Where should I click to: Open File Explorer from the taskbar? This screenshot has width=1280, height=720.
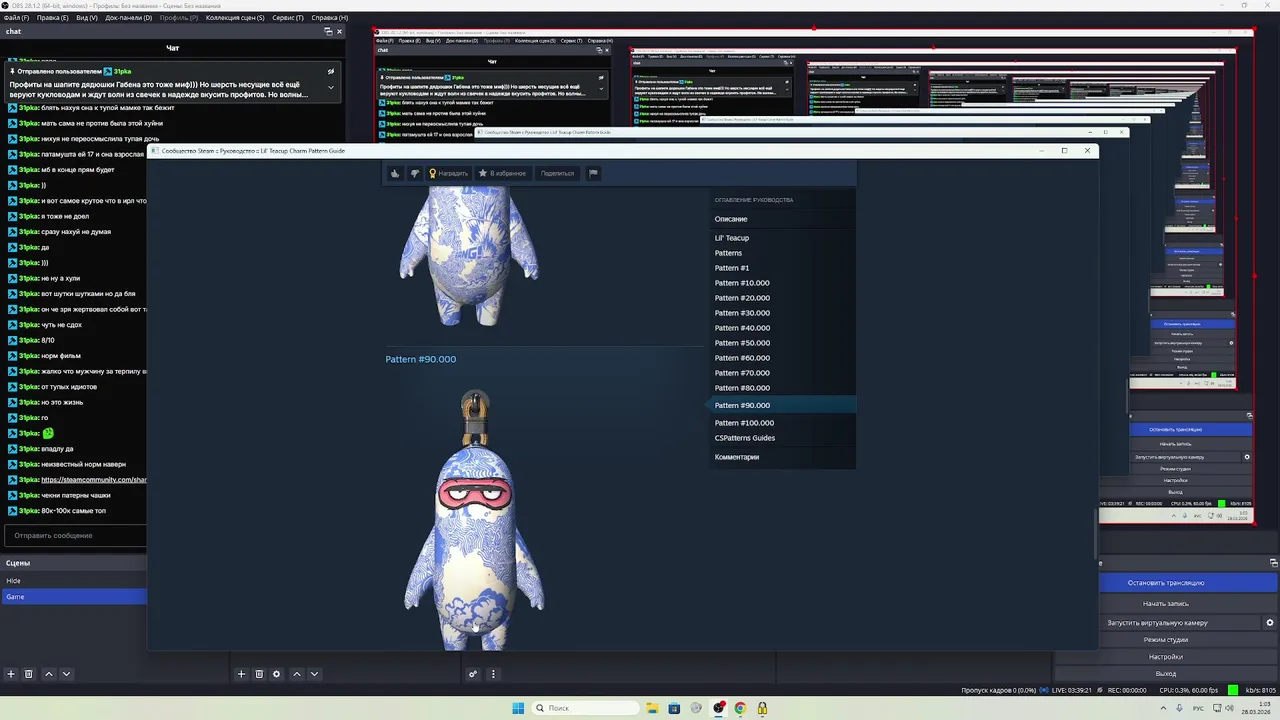click(x=652, y=708)
